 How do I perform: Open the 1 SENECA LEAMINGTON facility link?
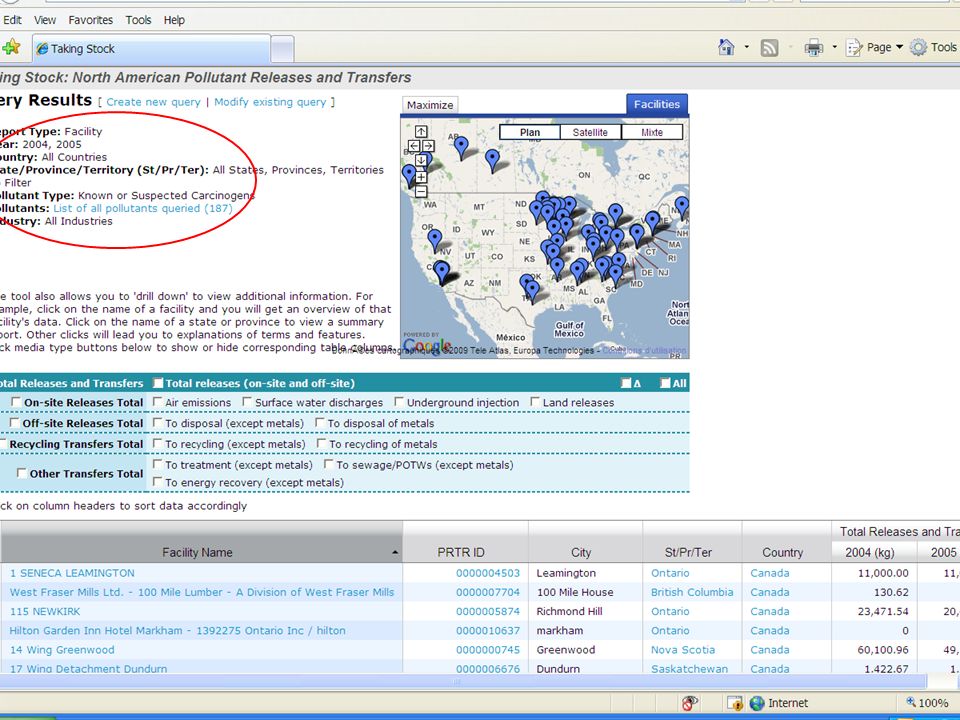(x=72, y=573)
